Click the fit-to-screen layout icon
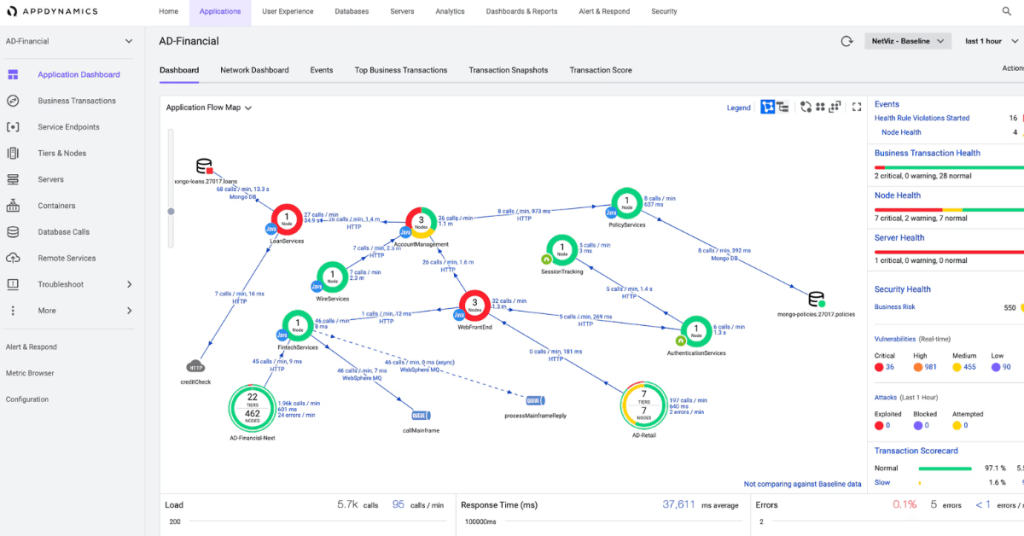The width and height of the screenshot is (1024, 536). pos(835,107)
